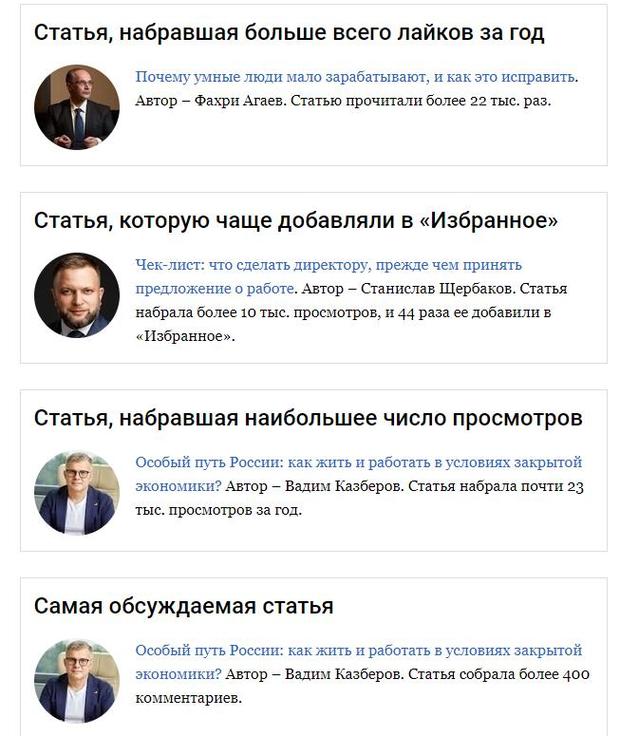Click the word 'комментариев.' in the last card
Screen dimensions: 620x736
click(189, 698)
